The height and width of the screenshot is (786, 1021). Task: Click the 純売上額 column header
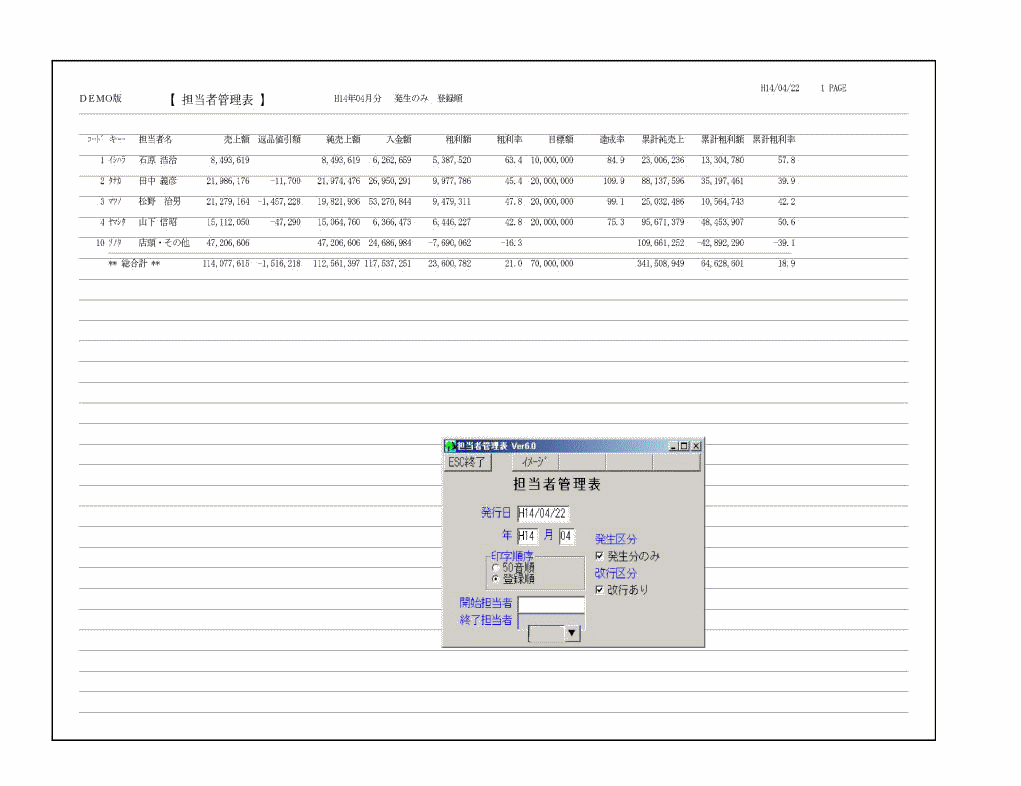(343, 139)
